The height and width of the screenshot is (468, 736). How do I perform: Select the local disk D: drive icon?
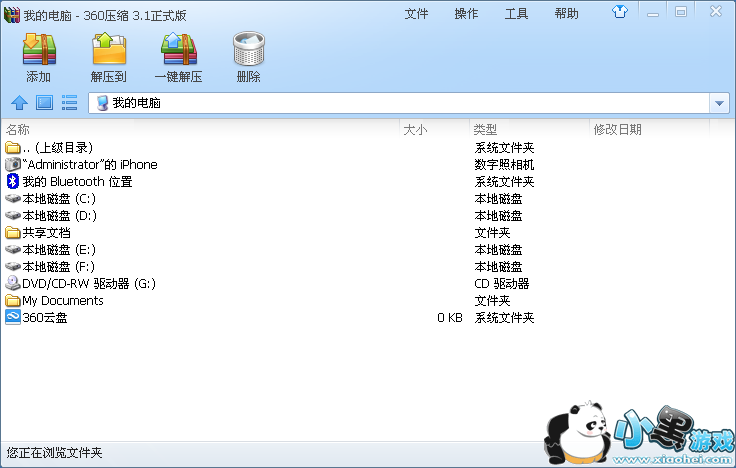coord(13,215)
